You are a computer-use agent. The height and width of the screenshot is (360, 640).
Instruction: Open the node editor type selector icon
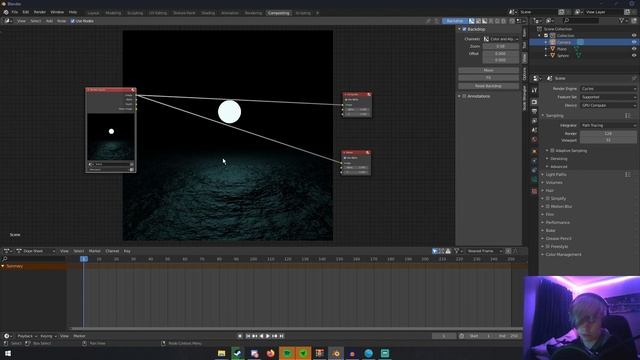coord(8,21)
